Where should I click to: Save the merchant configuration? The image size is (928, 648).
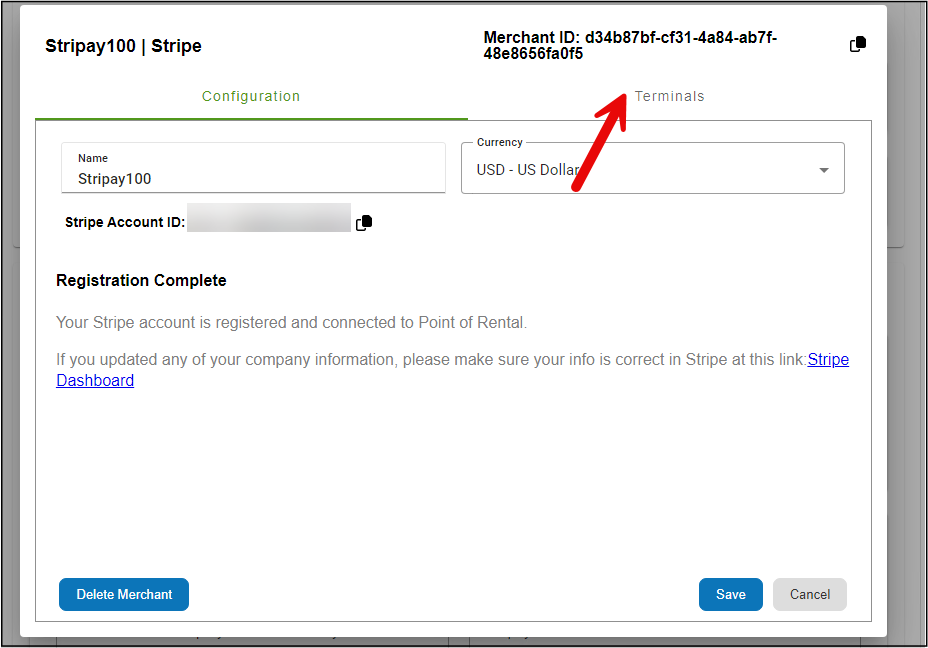[730, 594]
